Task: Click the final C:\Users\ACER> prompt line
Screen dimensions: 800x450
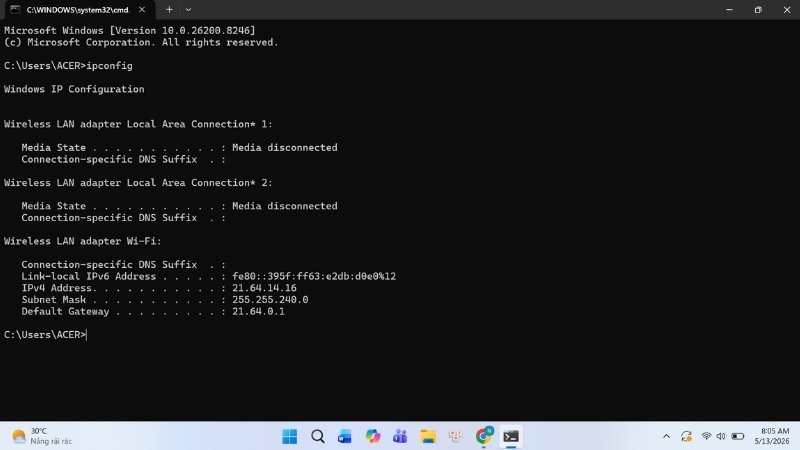Action: 45,335
